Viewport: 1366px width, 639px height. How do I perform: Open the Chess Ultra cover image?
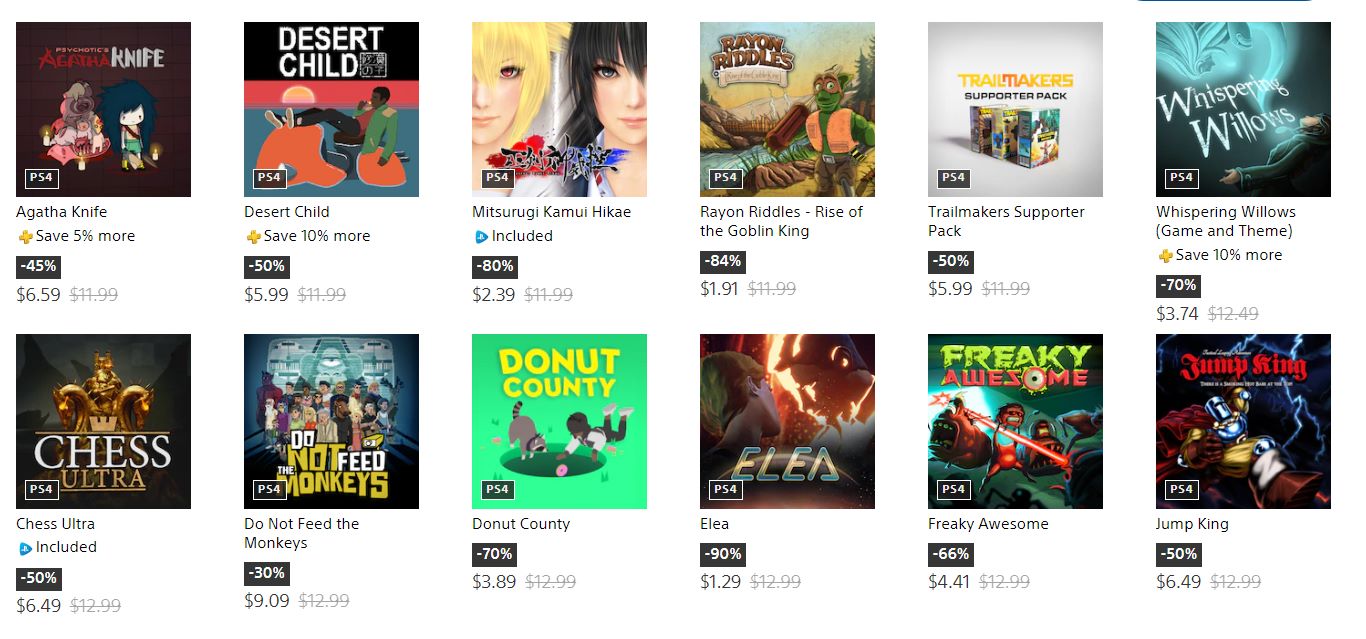(x=103, y=421)
